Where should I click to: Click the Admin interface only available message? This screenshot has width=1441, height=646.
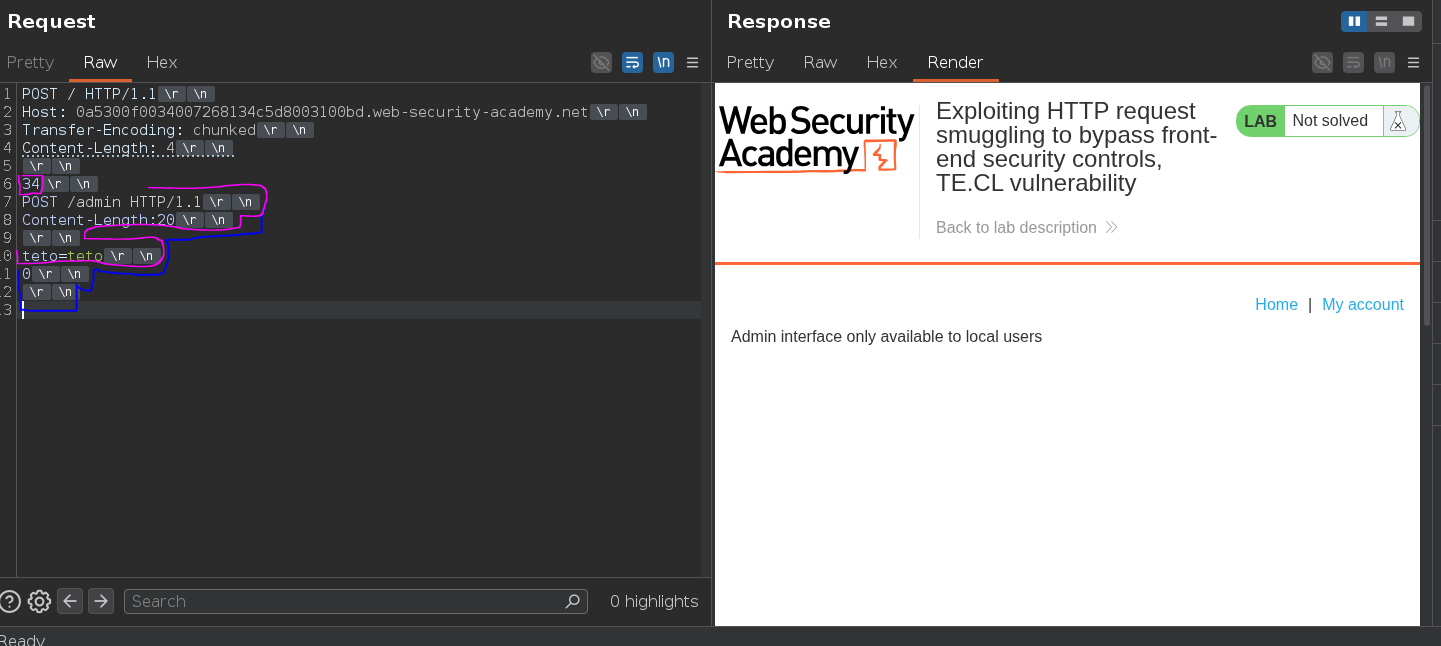tap(886, 337)
